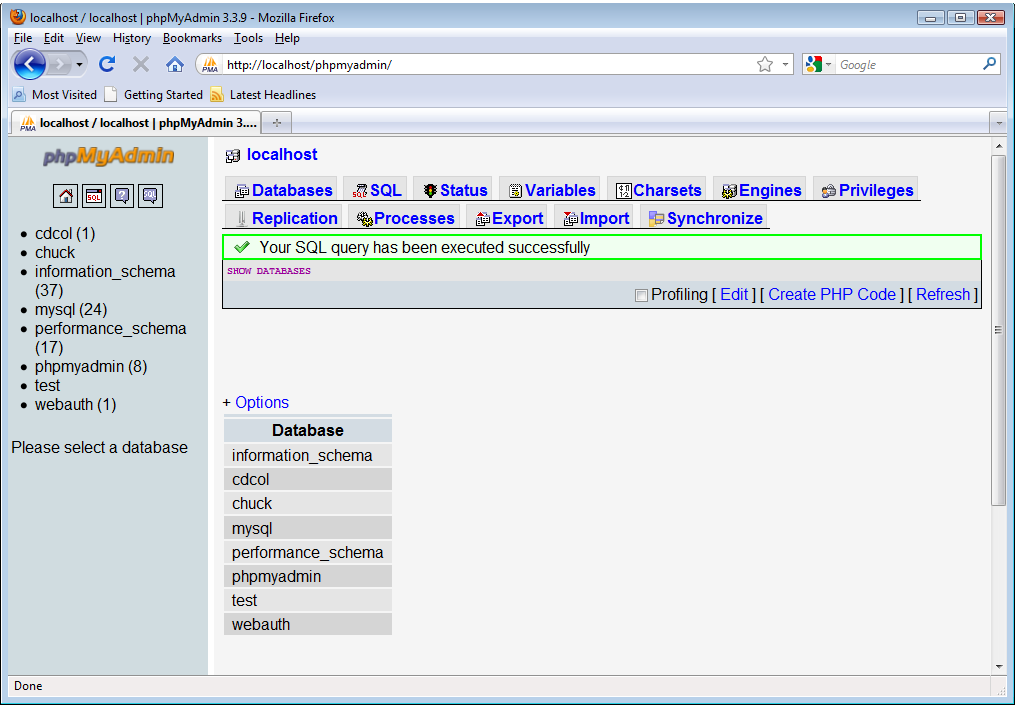Switch to the Charsets tab

pos(658,190)
